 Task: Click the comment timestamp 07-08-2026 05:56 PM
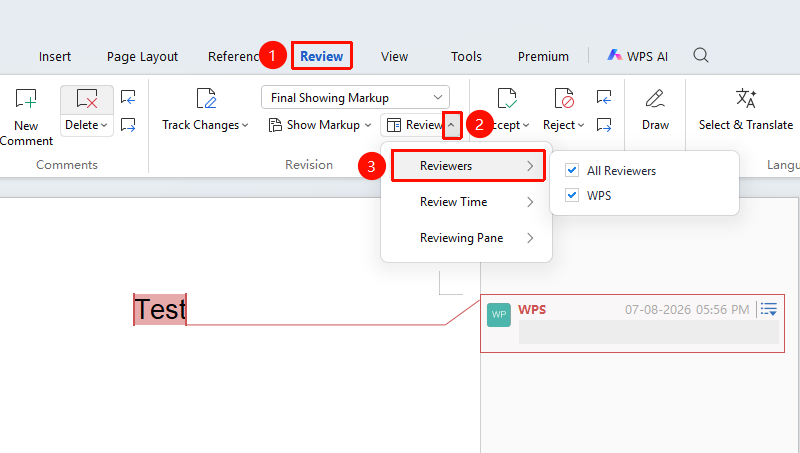pyautogui.click(x=687, y=310)
